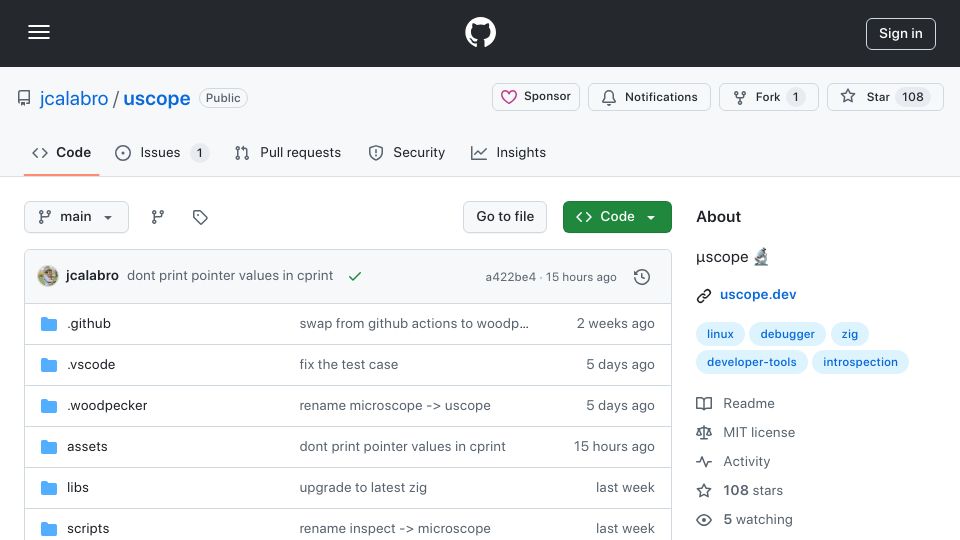Viewport: 960px width, 540px height.
Task: Open the assets folder
Action: [87, 446]
